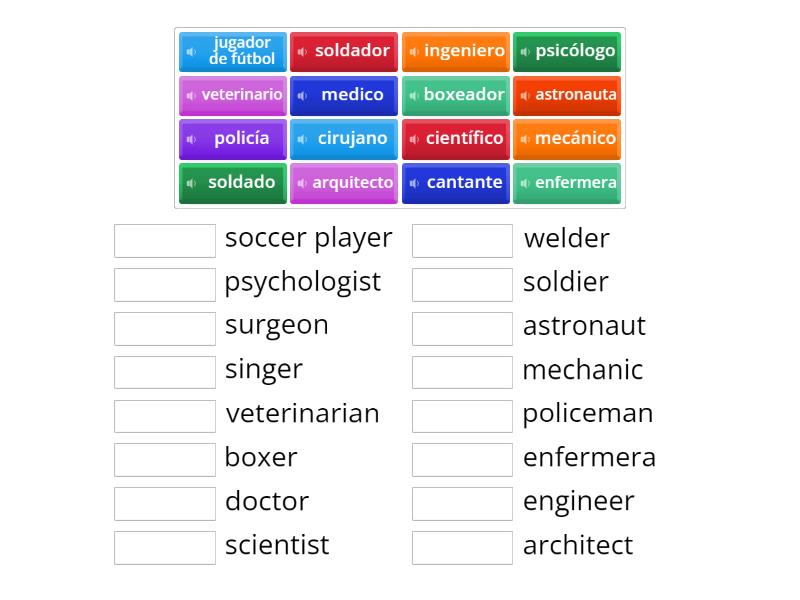Click the "policía" word card

pyautogui.click(x=232, y=139)
